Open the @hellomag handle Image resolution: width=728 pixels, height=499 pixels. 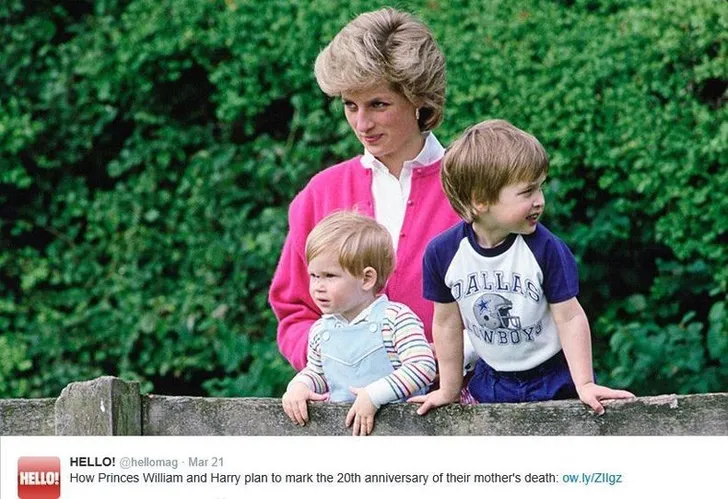[x=149, y=462]
